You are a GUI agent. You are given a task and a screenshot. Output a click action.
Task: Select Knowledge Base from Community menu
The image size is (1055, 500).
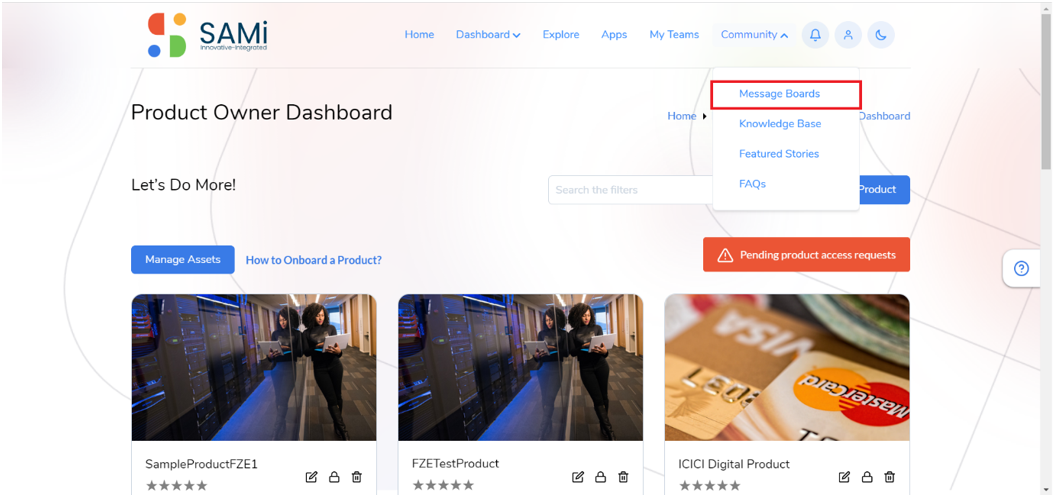780,124
